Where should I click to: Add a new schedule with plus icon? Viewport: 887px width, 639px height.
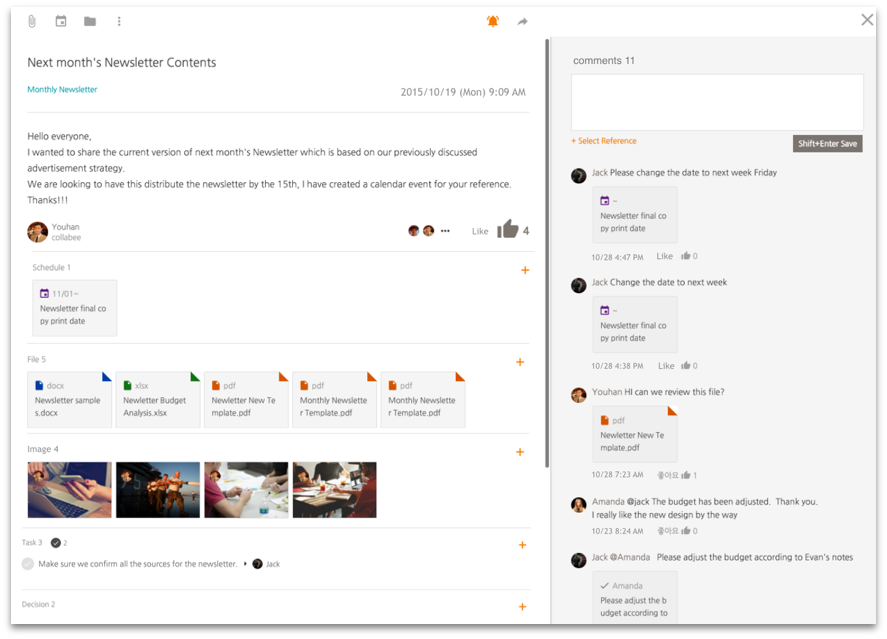click(525, 270)
